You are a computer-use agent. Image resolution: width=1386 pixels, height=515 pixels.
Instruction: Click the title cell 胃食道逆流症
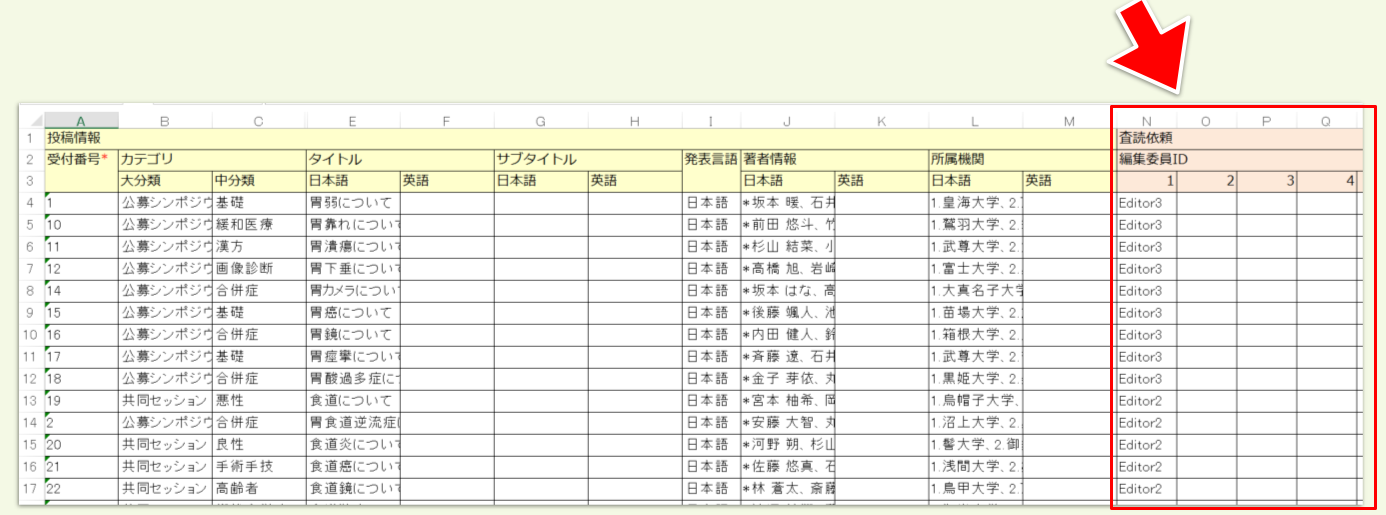click(353, 423)
